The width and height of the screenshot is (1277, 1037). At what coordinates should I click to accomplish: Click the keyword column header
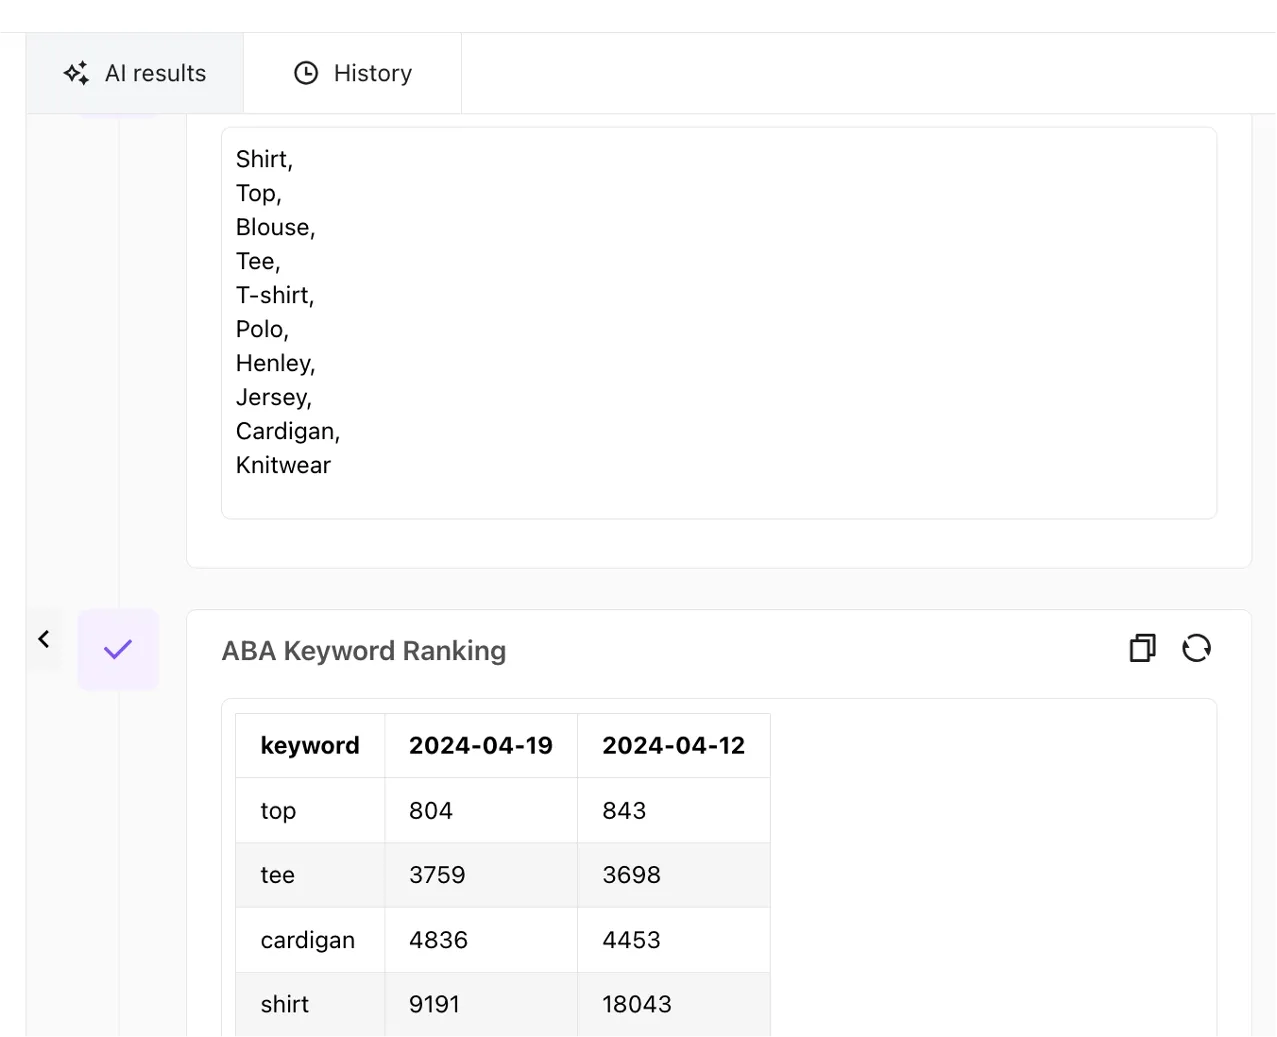pos(310,746)
